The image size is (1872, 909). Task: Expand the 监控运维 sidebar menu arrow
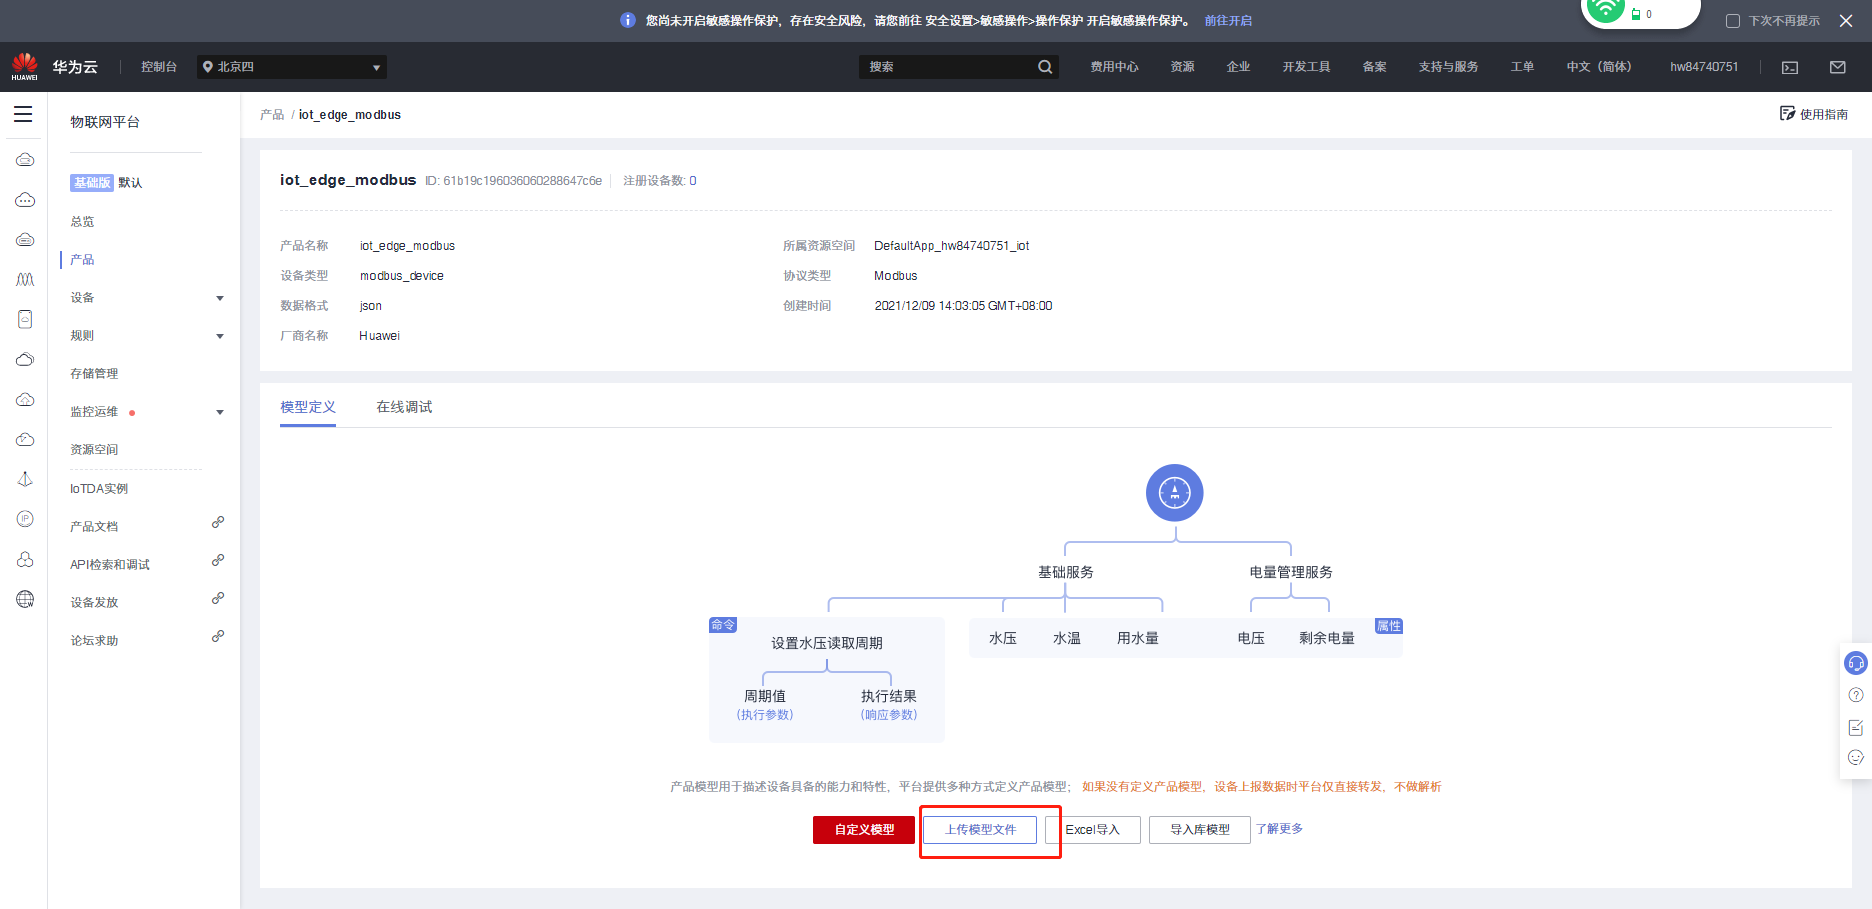220,412
